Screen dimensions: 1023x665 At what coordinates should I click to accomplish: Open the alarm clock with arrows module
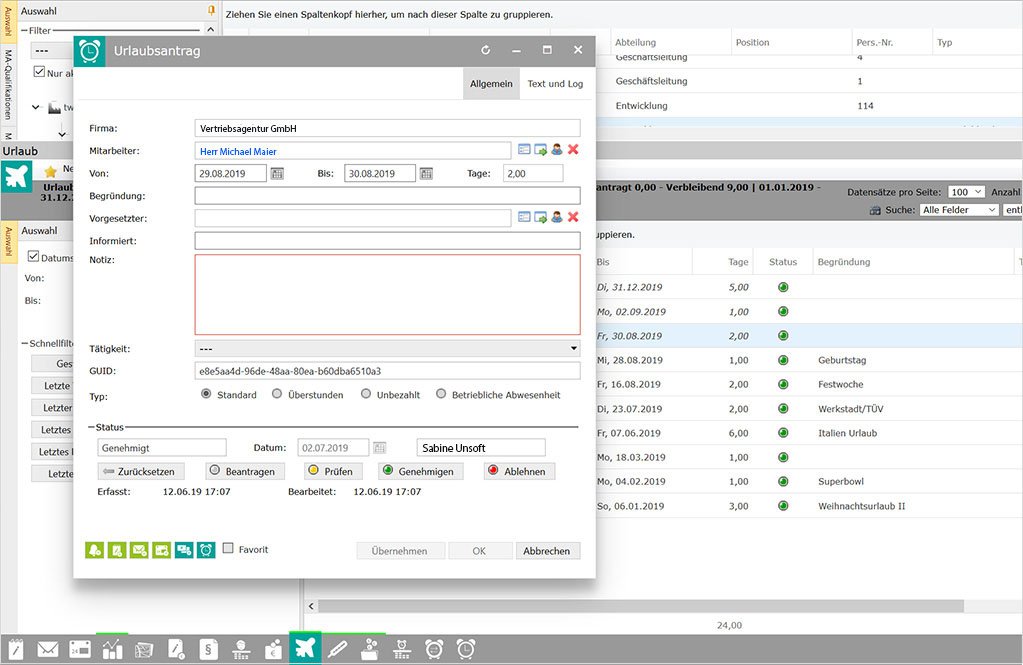click(434, 649)
